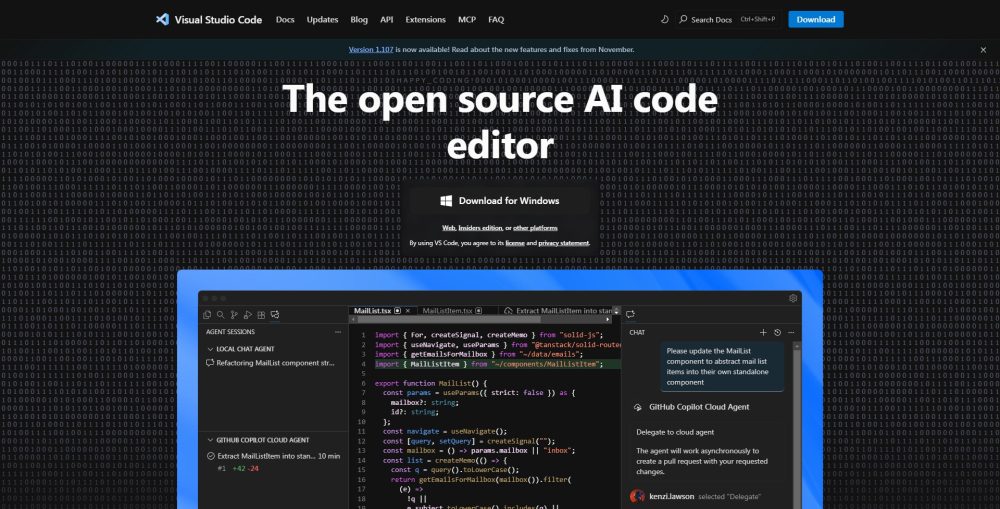The image size is (1000, 509).
Task: Open the MCP navigation link
Action: click(x=466, y=19)
